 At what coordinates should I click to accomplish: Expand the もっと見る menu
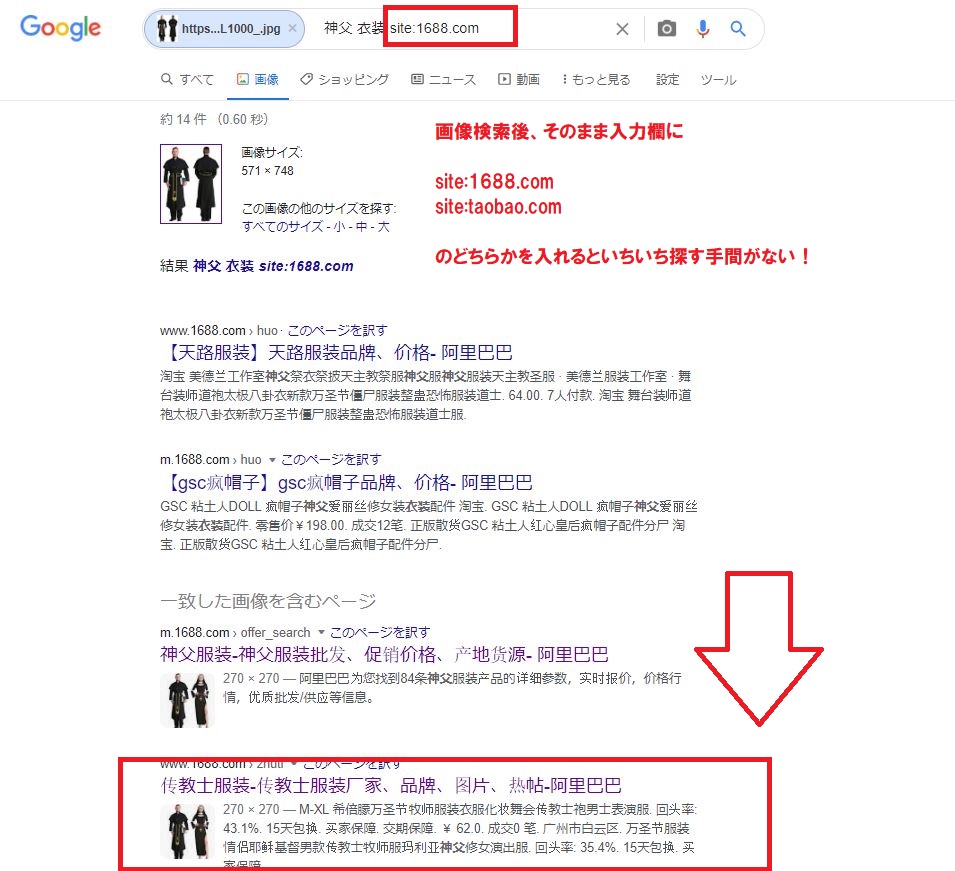point(596,80)
